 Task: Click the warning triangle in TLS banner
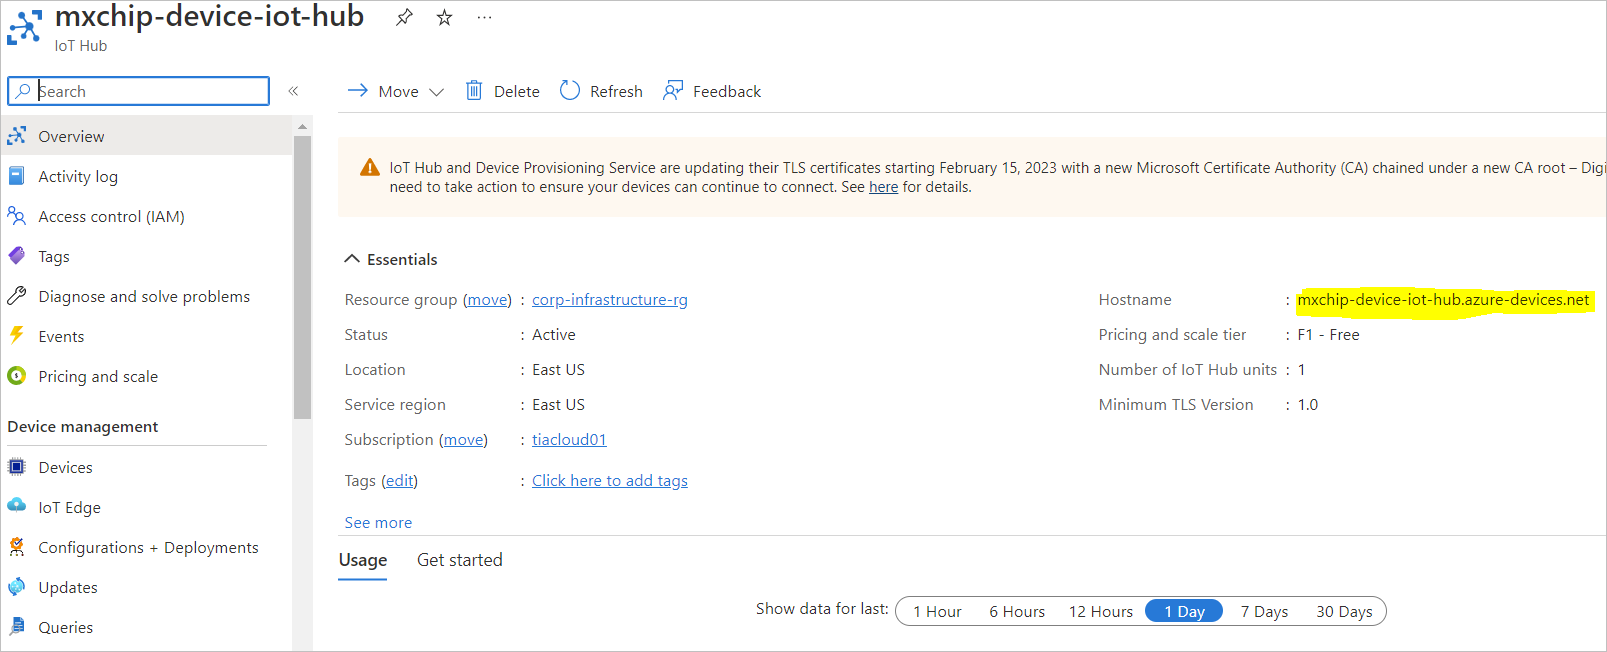pyautogui.click(x=370, y=168)
